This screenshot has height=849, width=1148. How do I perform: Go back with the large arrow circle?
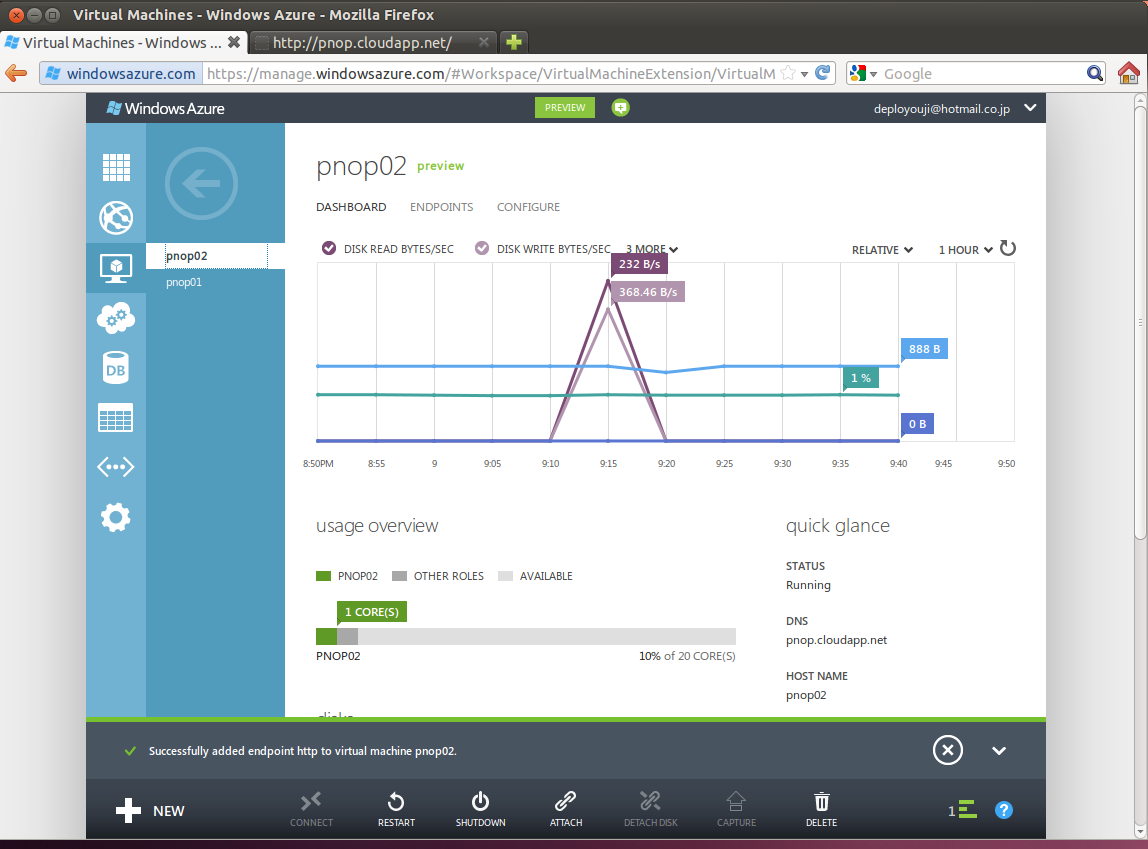(201, 184)
